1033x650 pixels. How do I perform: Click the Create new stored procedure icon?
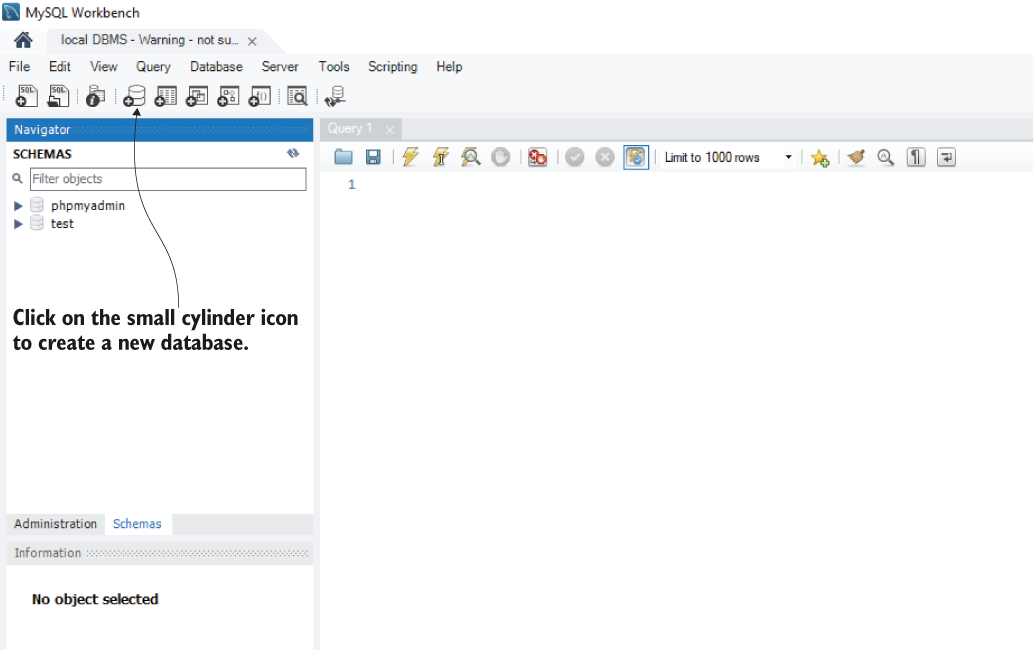pos(227,95)
